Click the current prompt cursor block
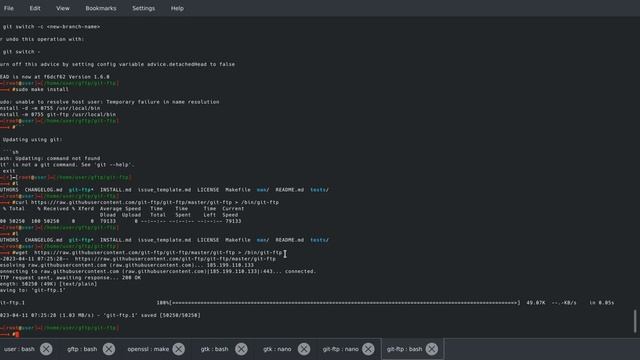Image resolution: width=640 pixels, height=360 pixels. 17,334
